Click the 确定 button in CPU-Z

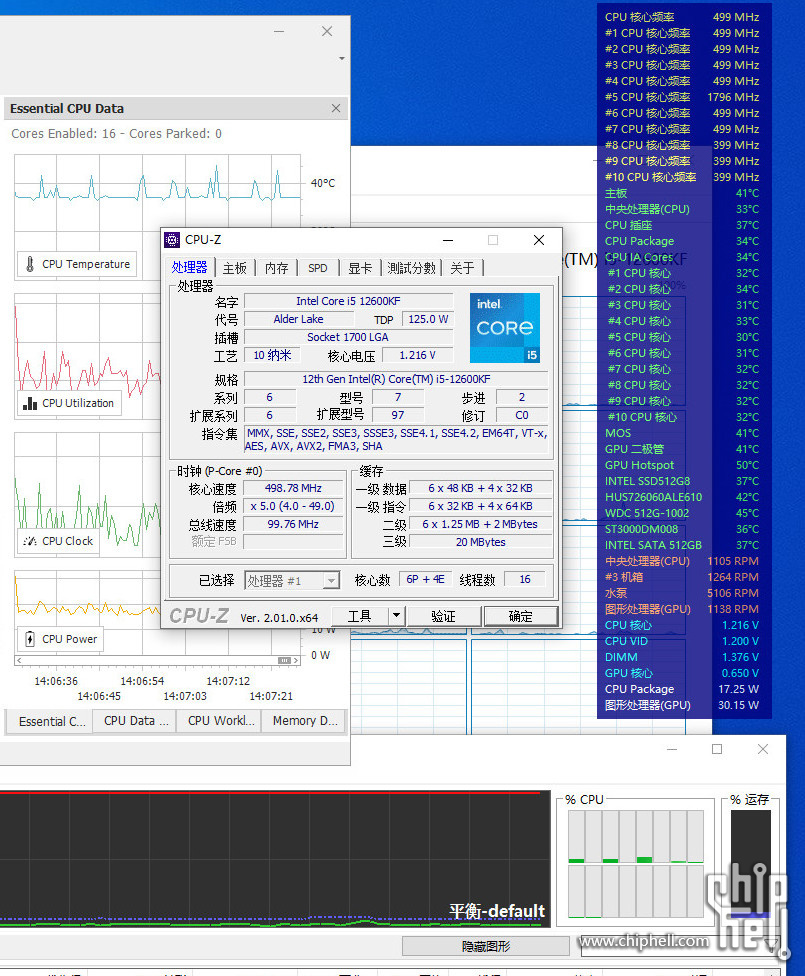tap(520, 616)
